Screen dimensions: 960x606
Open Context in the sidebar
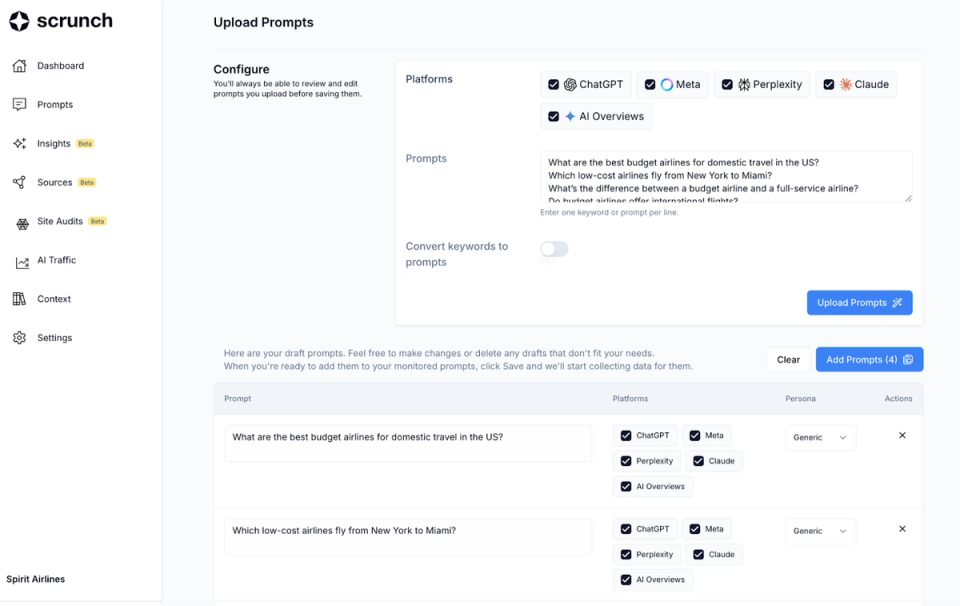(x=54, y=299)
